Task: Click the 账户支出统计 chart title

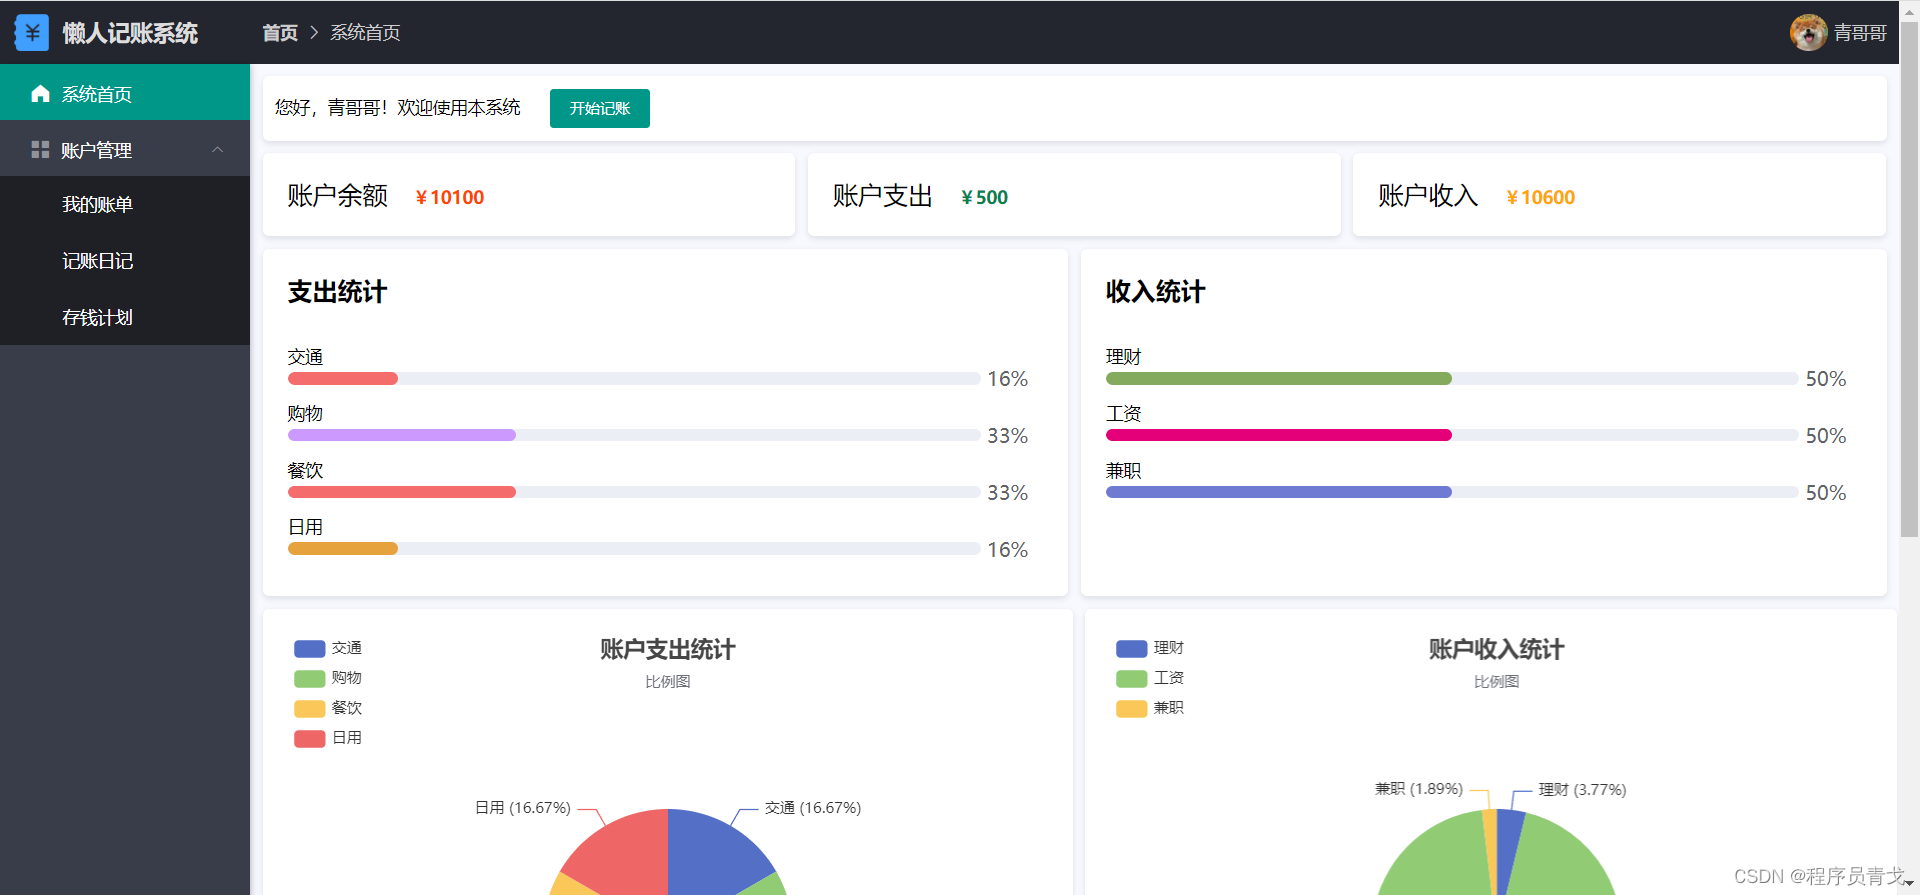Action: 667,650
